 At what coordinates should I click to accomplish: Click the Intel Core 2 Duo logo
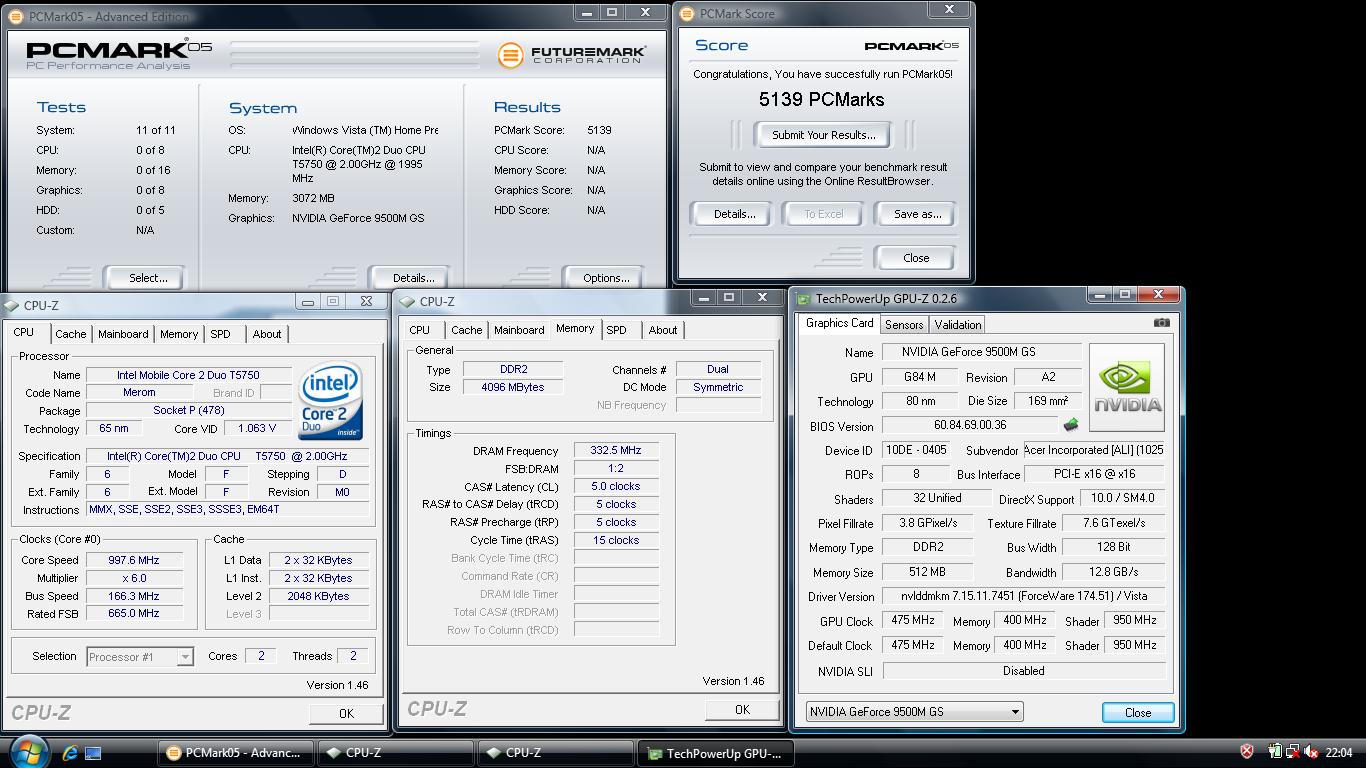click(x=330, y=402)
